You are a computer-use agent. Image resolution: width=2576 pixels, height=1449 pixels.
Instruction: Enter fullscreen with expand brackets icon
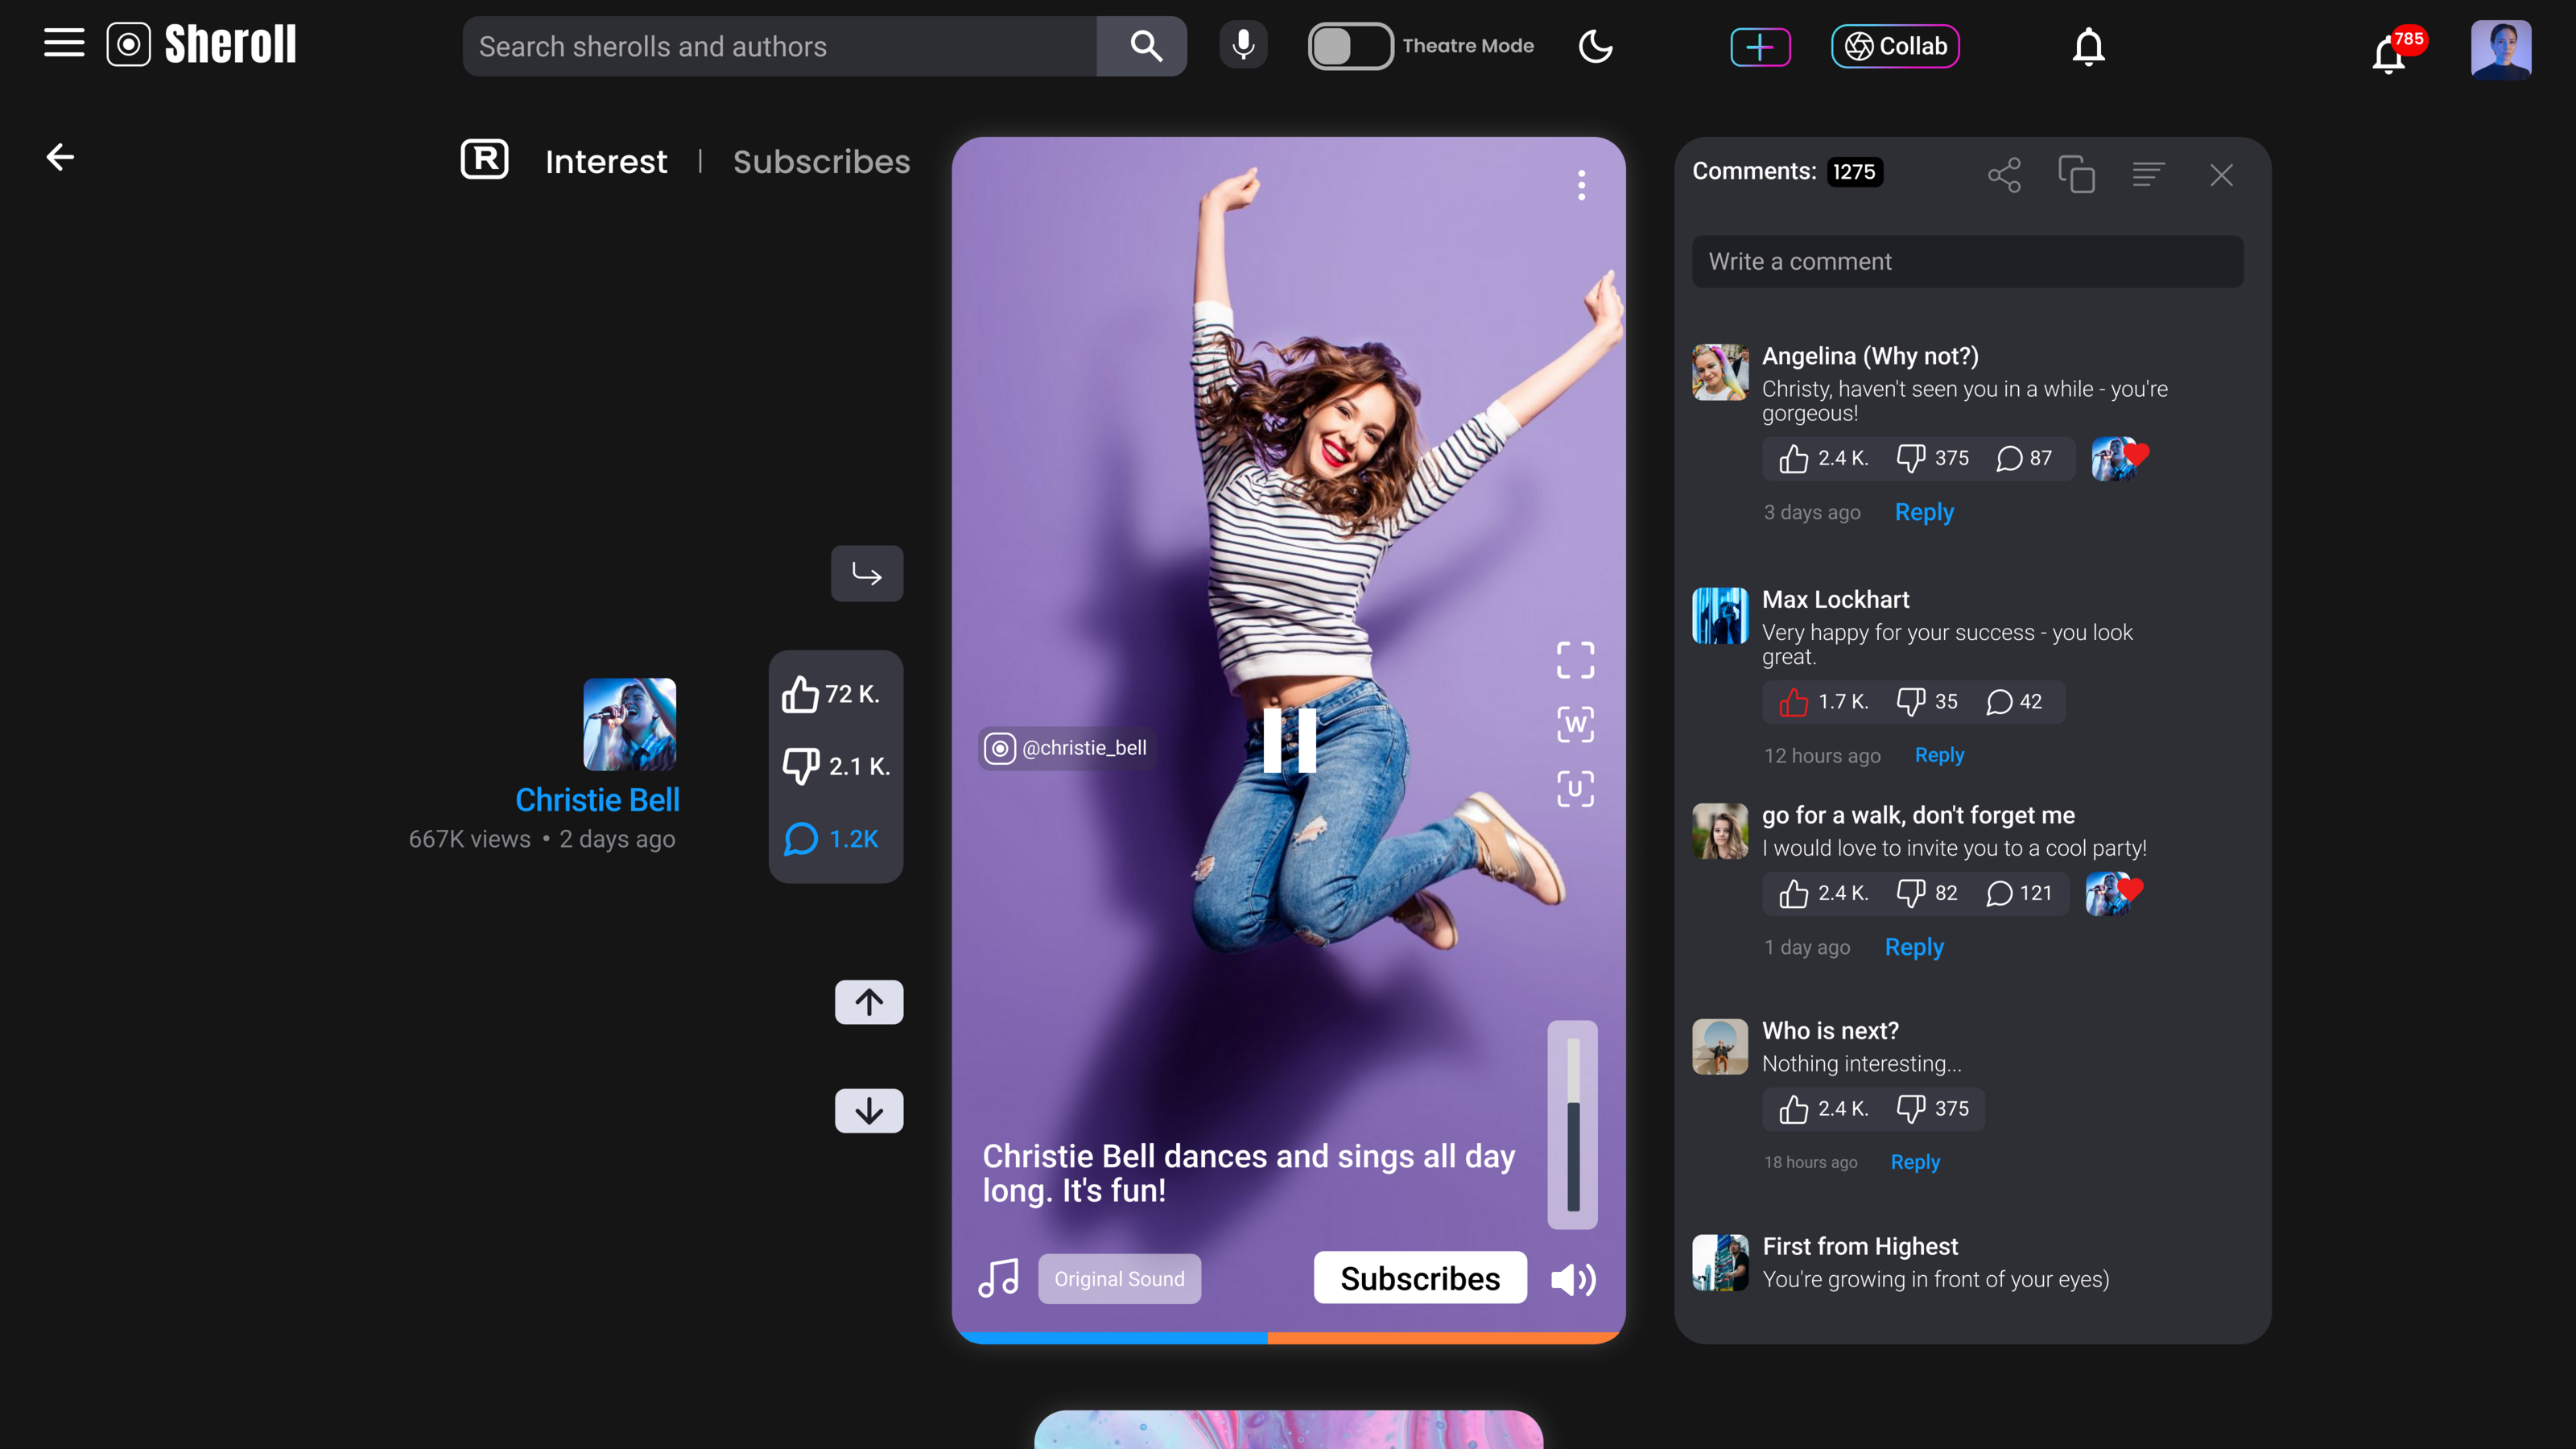pos(1575,660)
